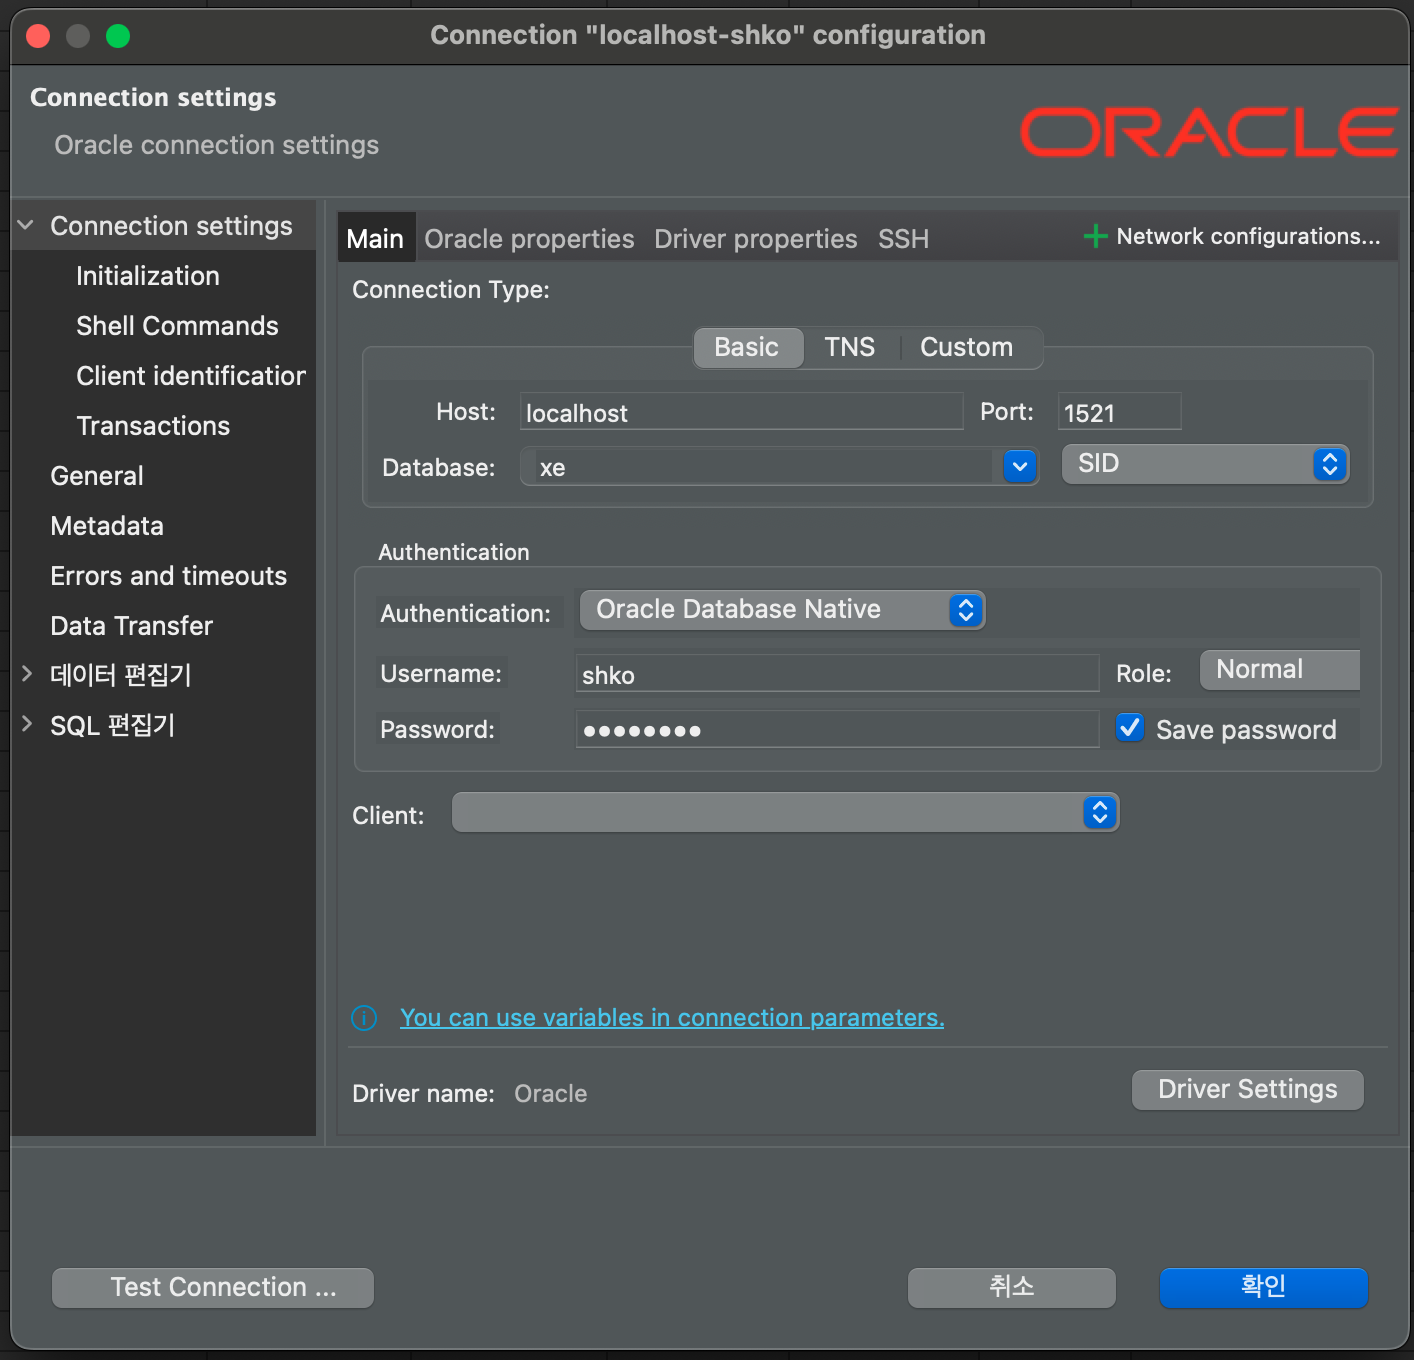Click the Driver name value Oracle
1414x1360 pixels.
[x=551, y=1094]
